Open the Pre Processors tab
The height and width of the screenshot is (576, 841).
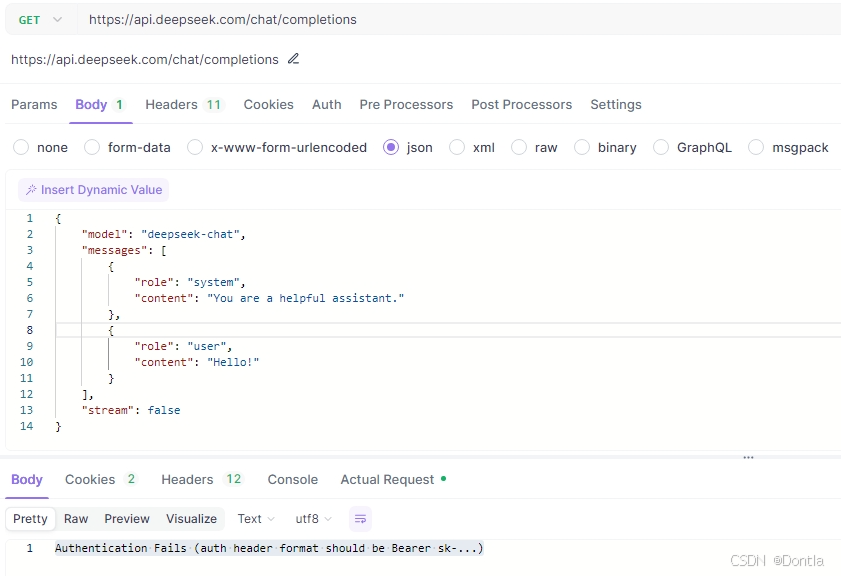click(x=406, y=105)
